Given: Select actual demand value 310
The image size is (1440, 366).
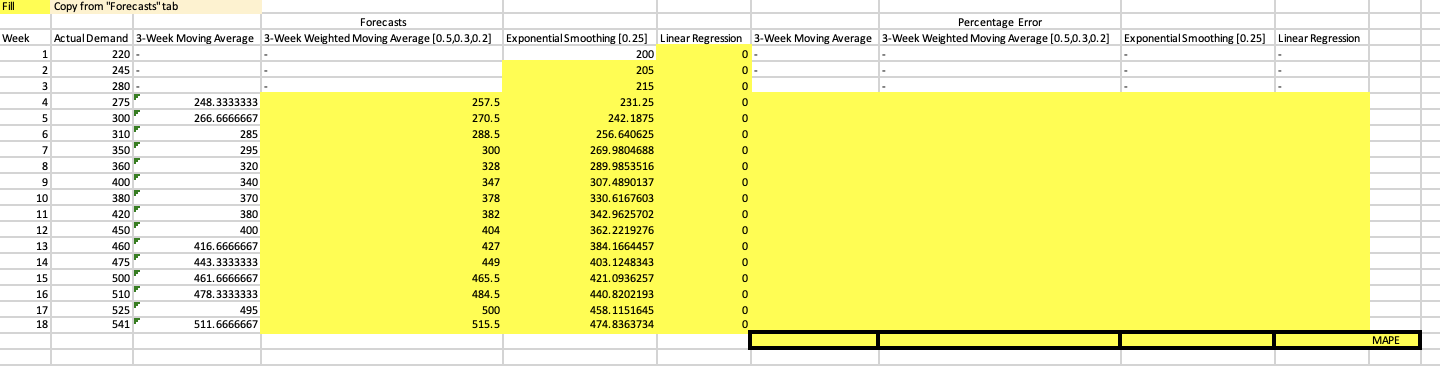Looking at the screenshot, I should pos(92,133).
